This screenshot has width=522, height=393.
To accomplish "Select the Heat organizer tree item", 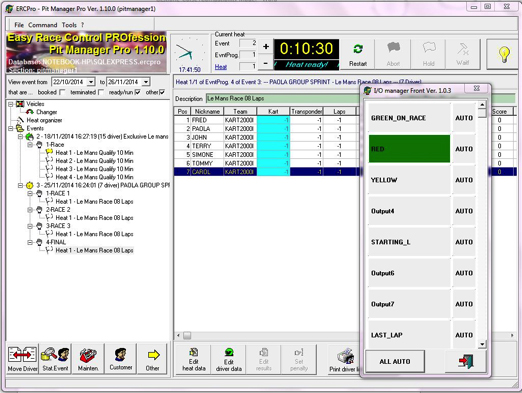I will (44, 120).
